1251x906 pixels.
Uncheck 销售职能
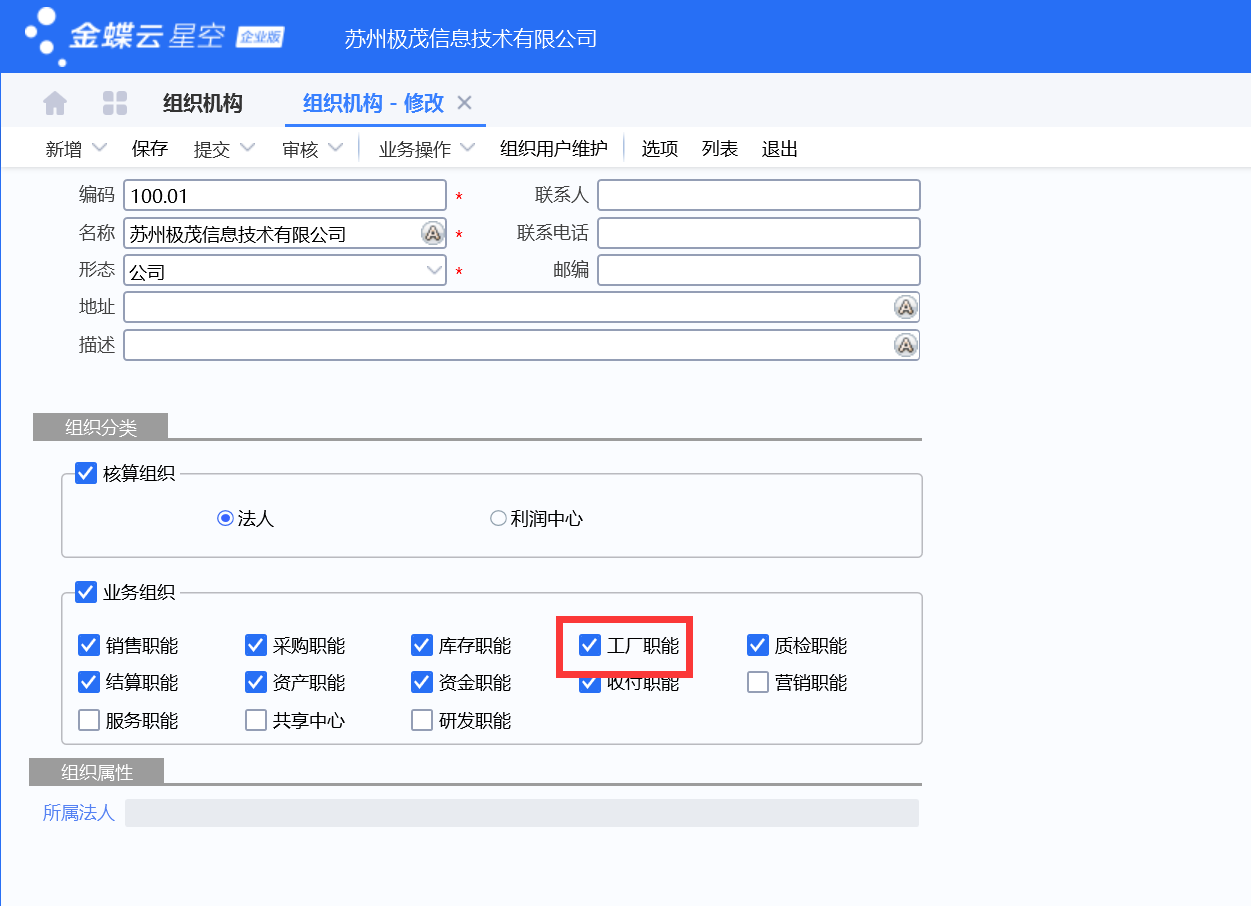point(89,645)
